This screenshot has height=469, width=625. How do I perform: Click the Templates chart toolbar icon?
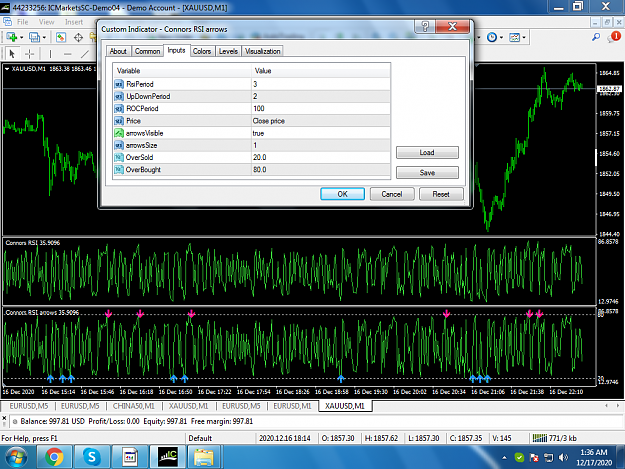coord(515,37)
